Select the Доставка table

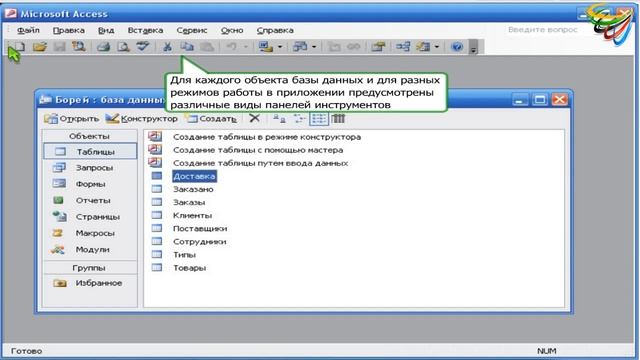point(194,176)
